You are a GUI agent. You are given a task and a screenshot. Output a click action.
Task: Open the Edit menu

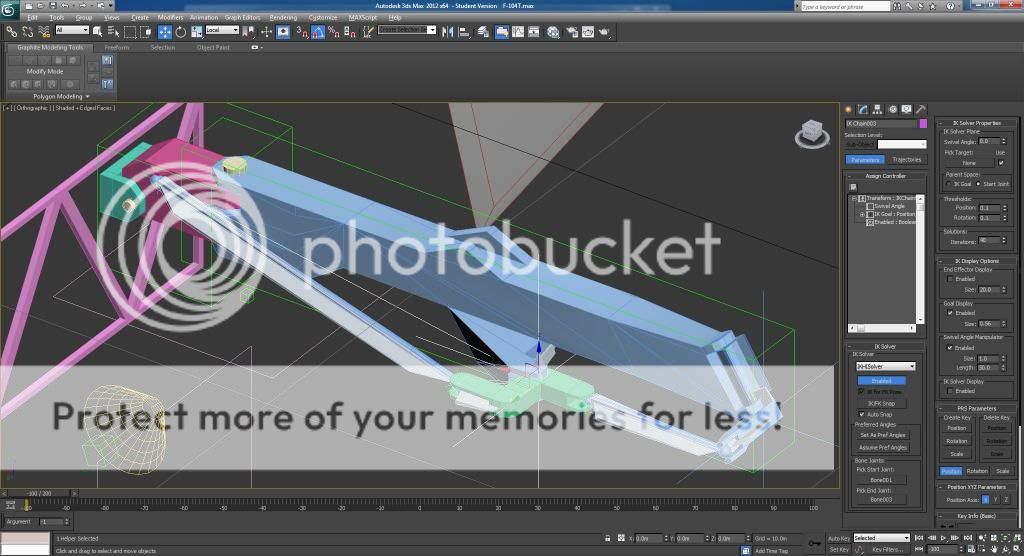[x=33, y=18]
